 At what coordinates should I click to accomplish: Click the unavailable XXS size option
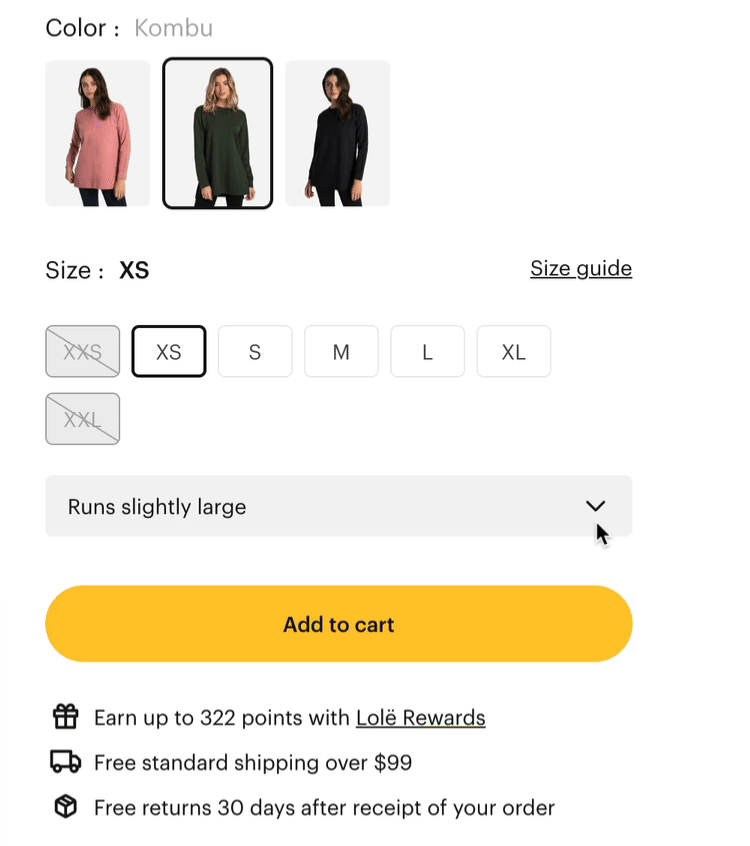83,352
